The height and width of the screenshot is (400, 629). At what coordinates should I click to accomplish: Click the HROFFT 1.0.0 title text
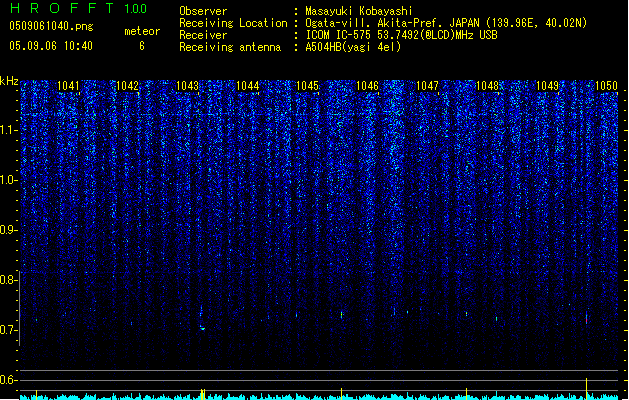[x=78, y=8]
